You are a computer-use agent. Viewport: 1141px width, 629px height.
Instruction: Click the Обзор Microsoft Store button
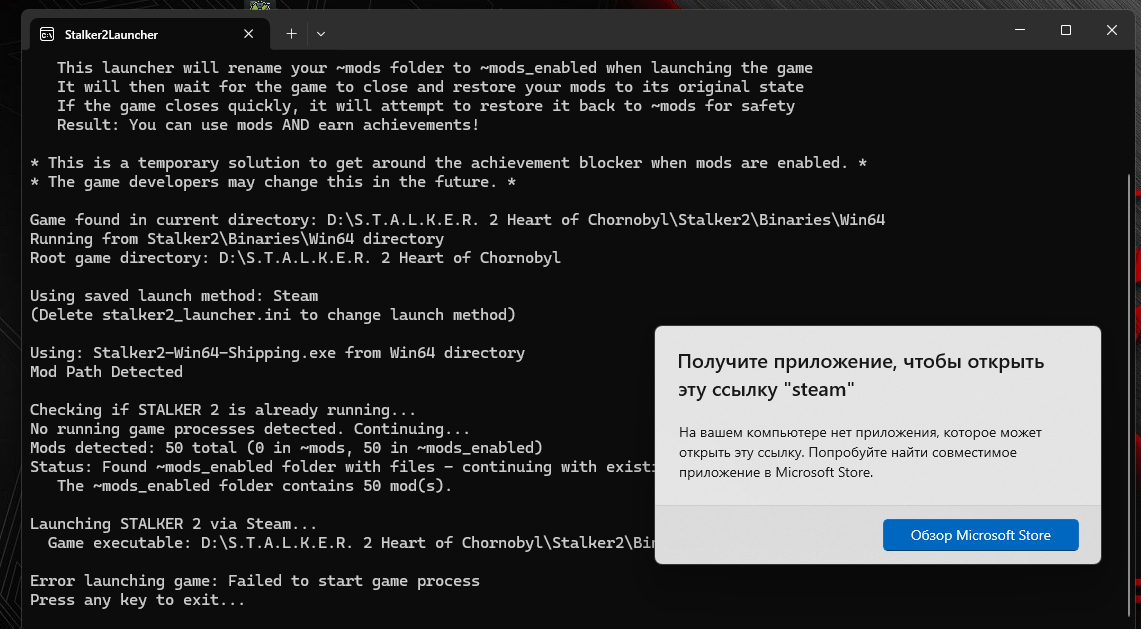[980, 535]
